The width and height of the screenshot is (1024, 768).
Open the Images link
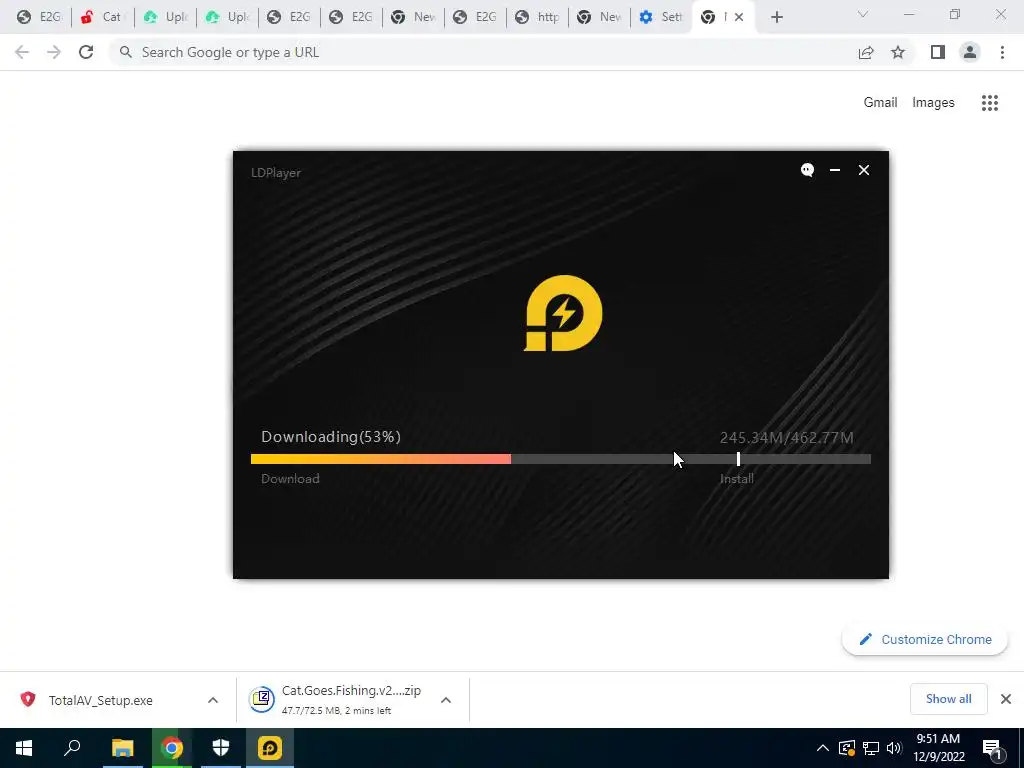pos(933,103)
